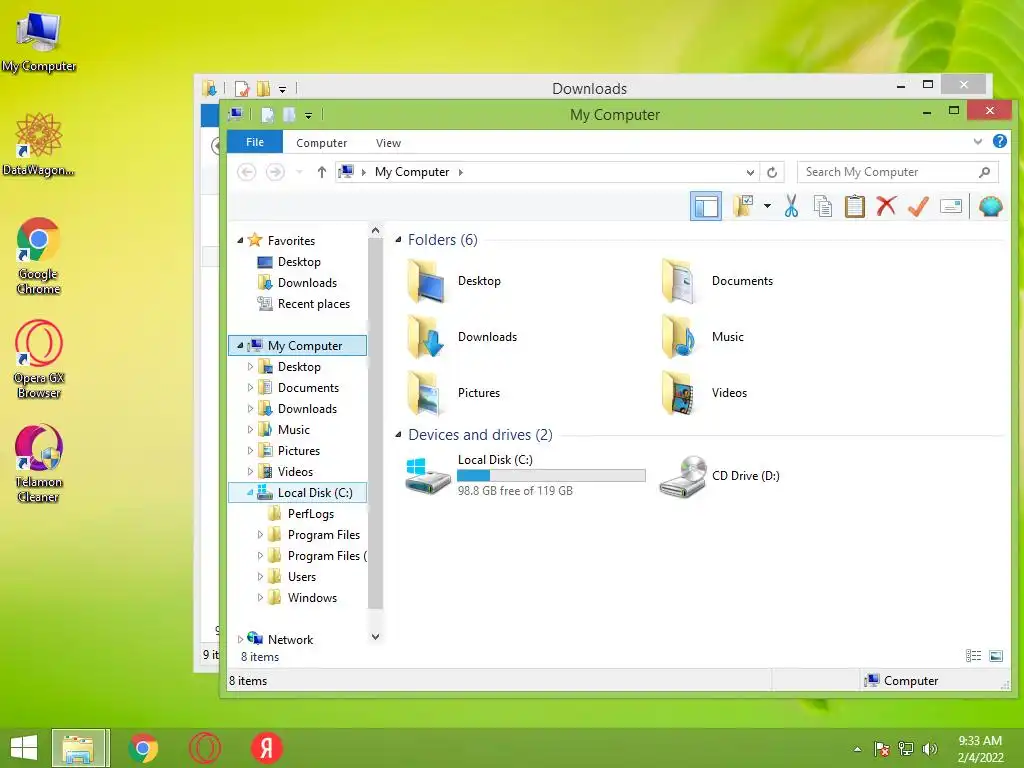
Task: Collapse the Favorites tree section
Action: [x=240, y=240]
